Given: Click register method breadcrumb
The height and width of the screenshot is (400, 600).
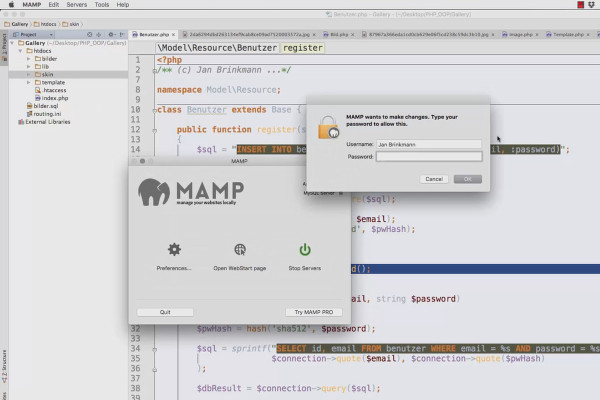Looking at the screenshot, I should coord(303,48).
